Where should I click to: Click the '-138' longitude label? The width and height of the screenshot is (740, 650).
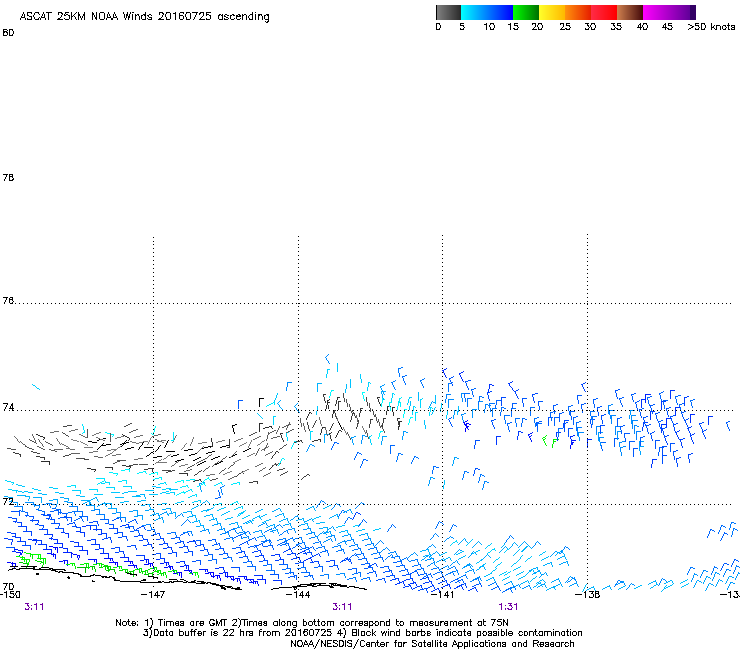[x=588, y=594]
